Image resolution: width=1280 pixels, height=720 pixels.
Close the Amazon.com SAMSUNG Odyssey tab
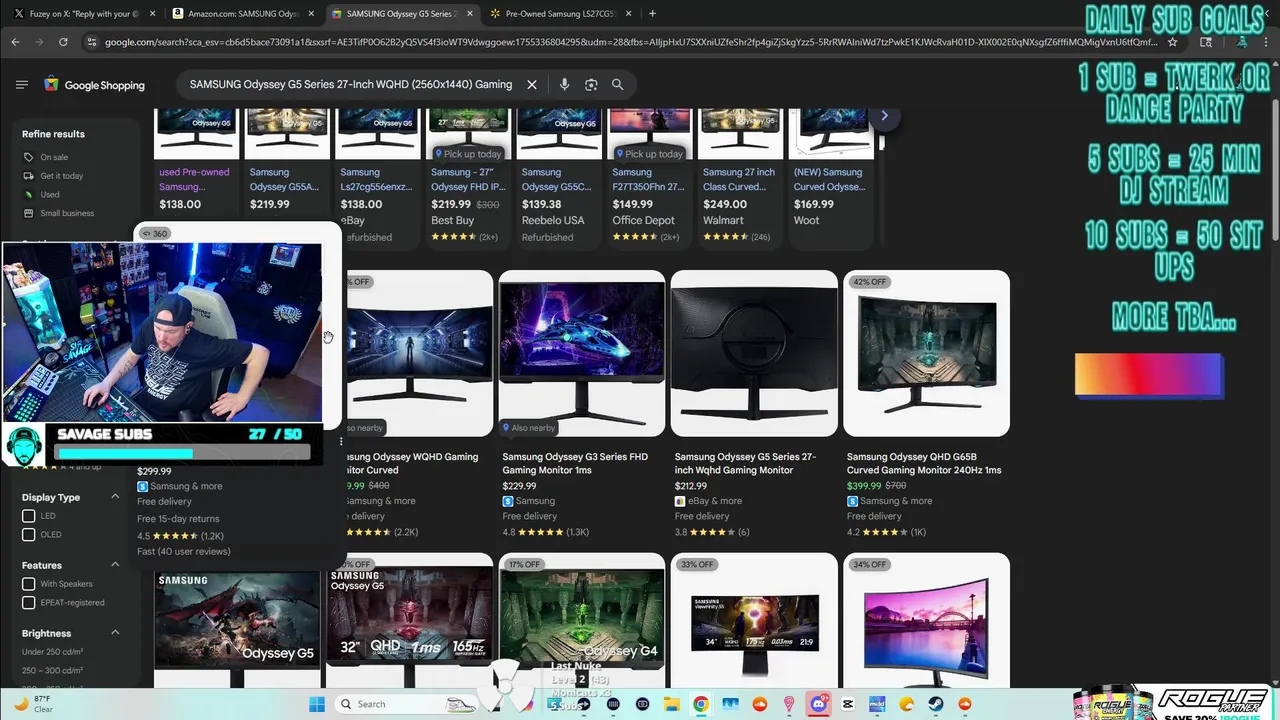[x=311, y=13]
